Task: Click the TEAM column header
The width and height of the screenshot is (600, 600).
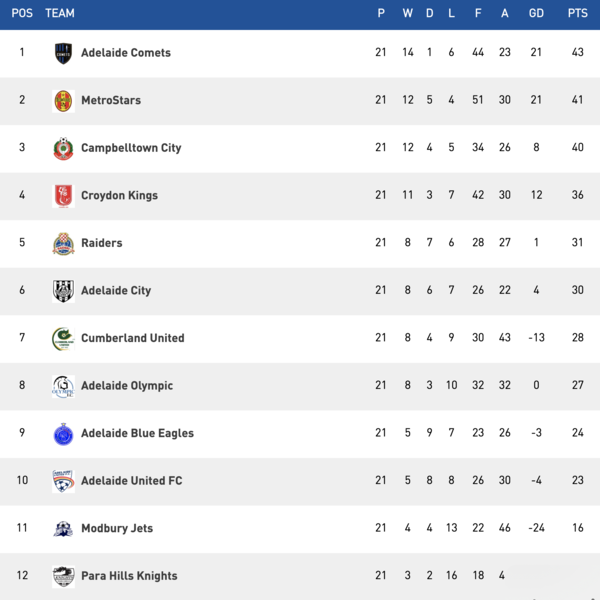Action: click(x=60, y=13)
